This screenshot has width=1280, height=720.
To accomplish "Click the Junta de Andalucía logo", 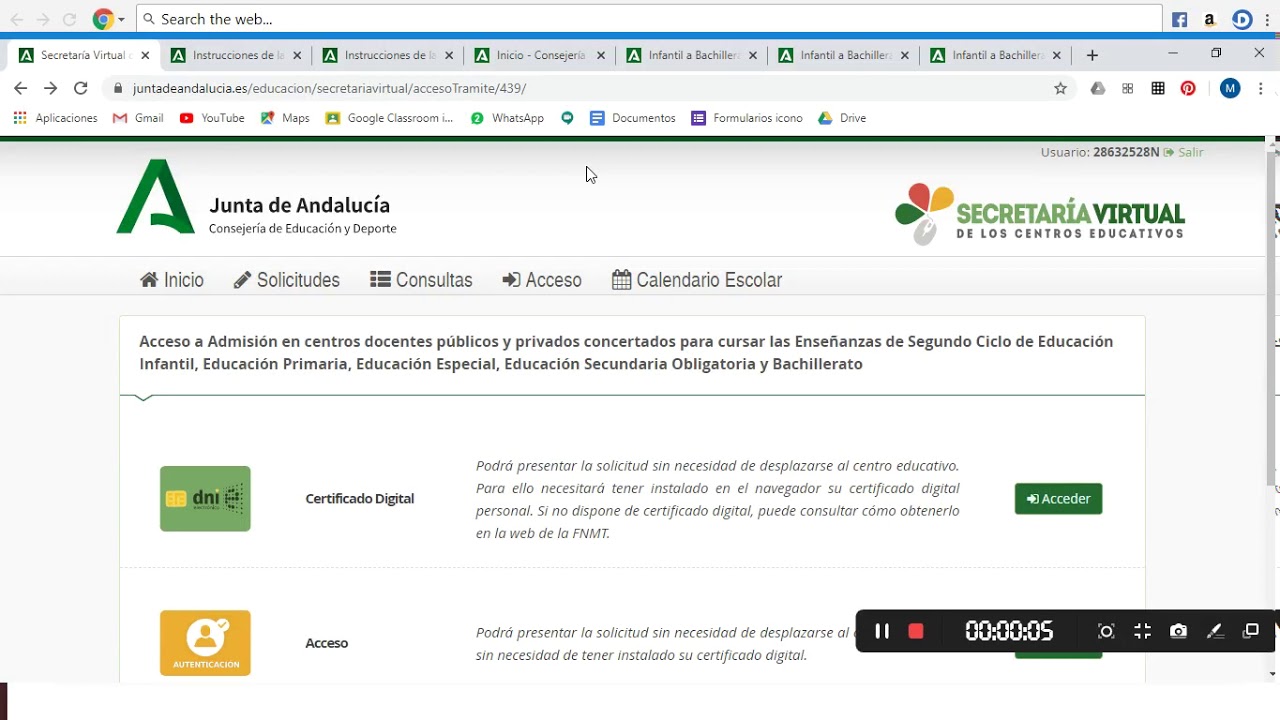I will [x=257, y=197].
